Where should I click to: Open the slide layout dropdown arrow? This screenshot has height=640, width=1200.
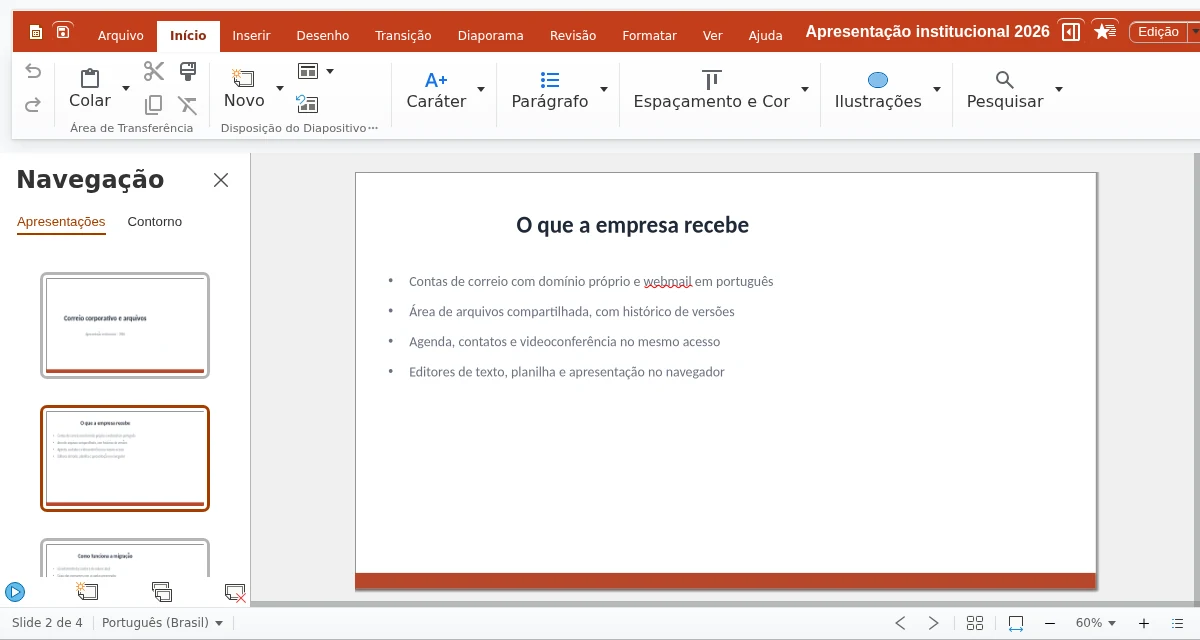[330, 71]
